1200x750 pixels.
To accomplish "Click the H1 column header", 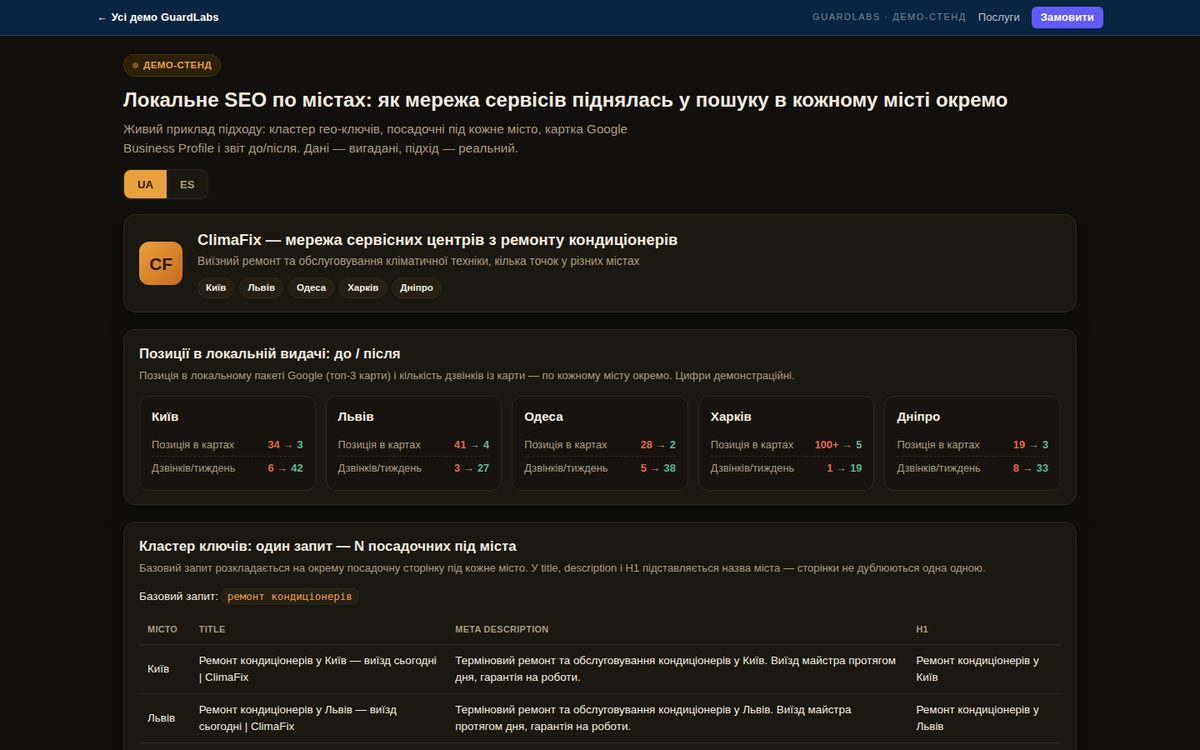I will (922, 629).
